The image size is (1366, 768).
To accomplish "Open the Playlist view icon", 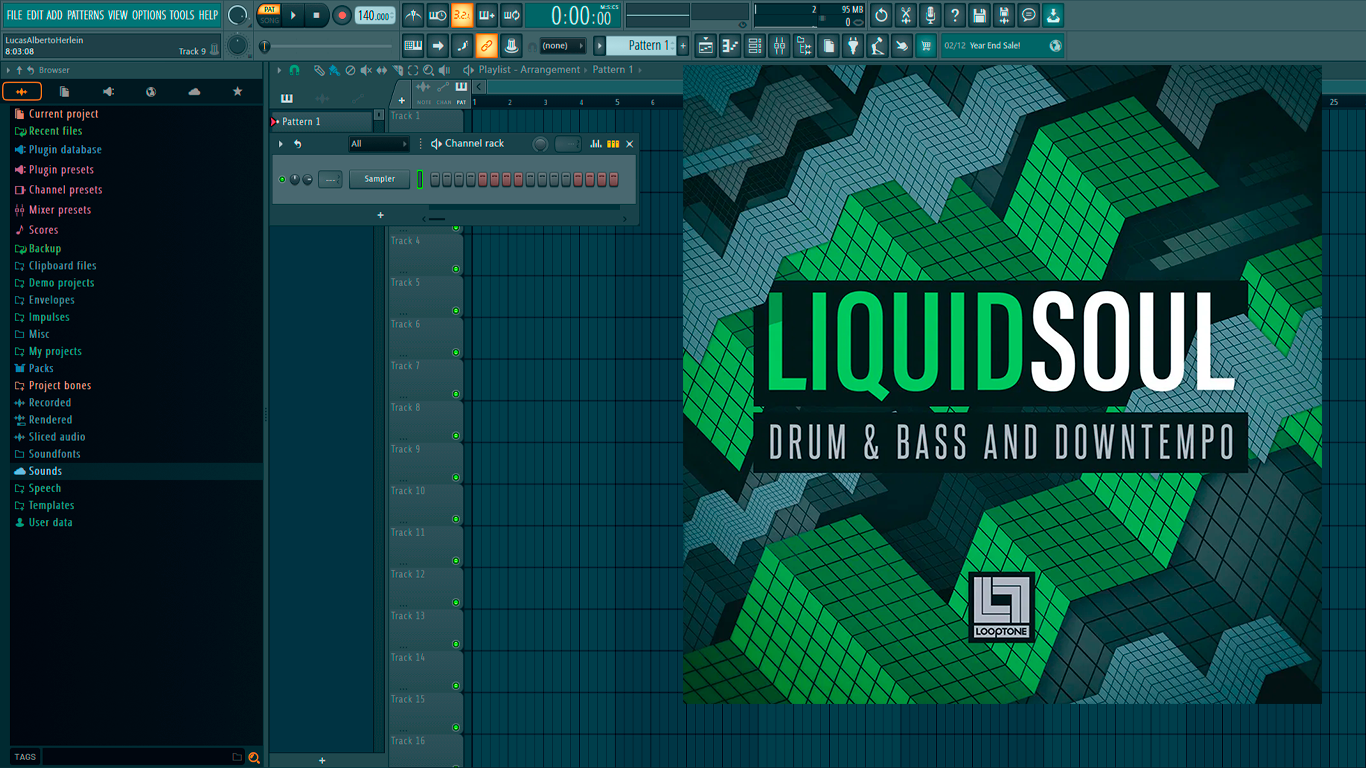I will tap(706, 45).
